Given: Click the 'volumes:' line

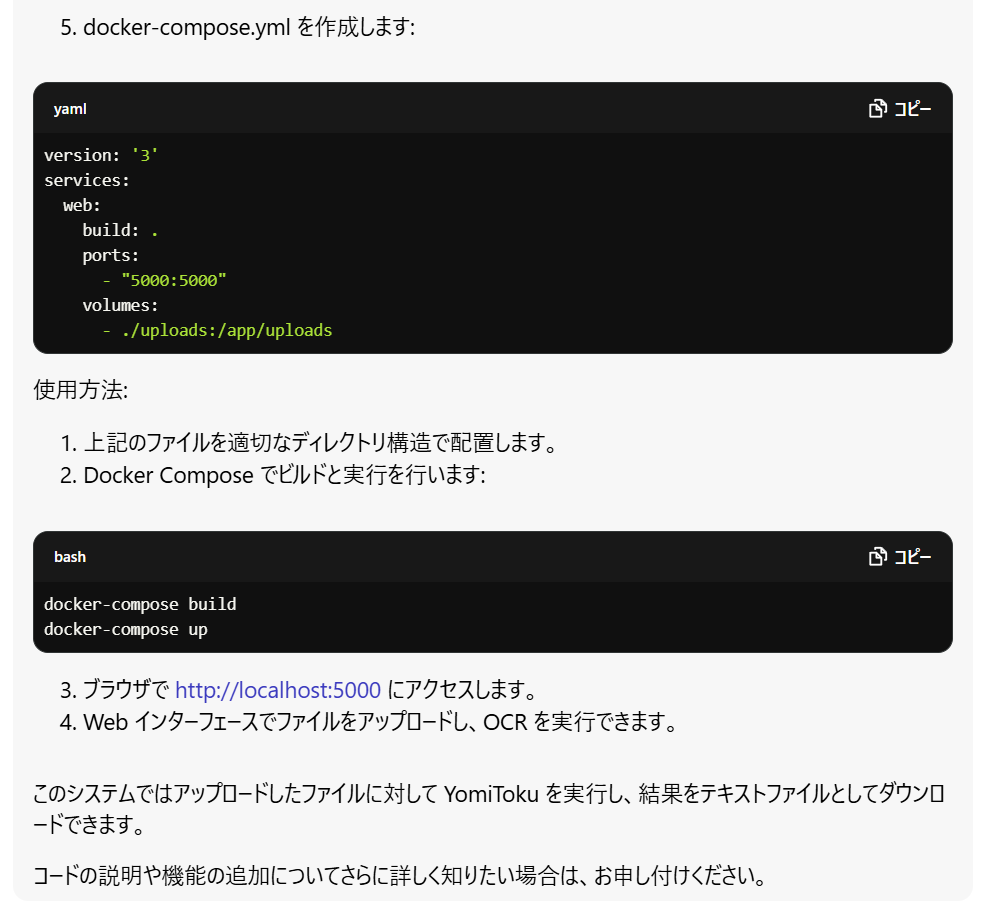Looking at the screenshot, I should [120, 305].
